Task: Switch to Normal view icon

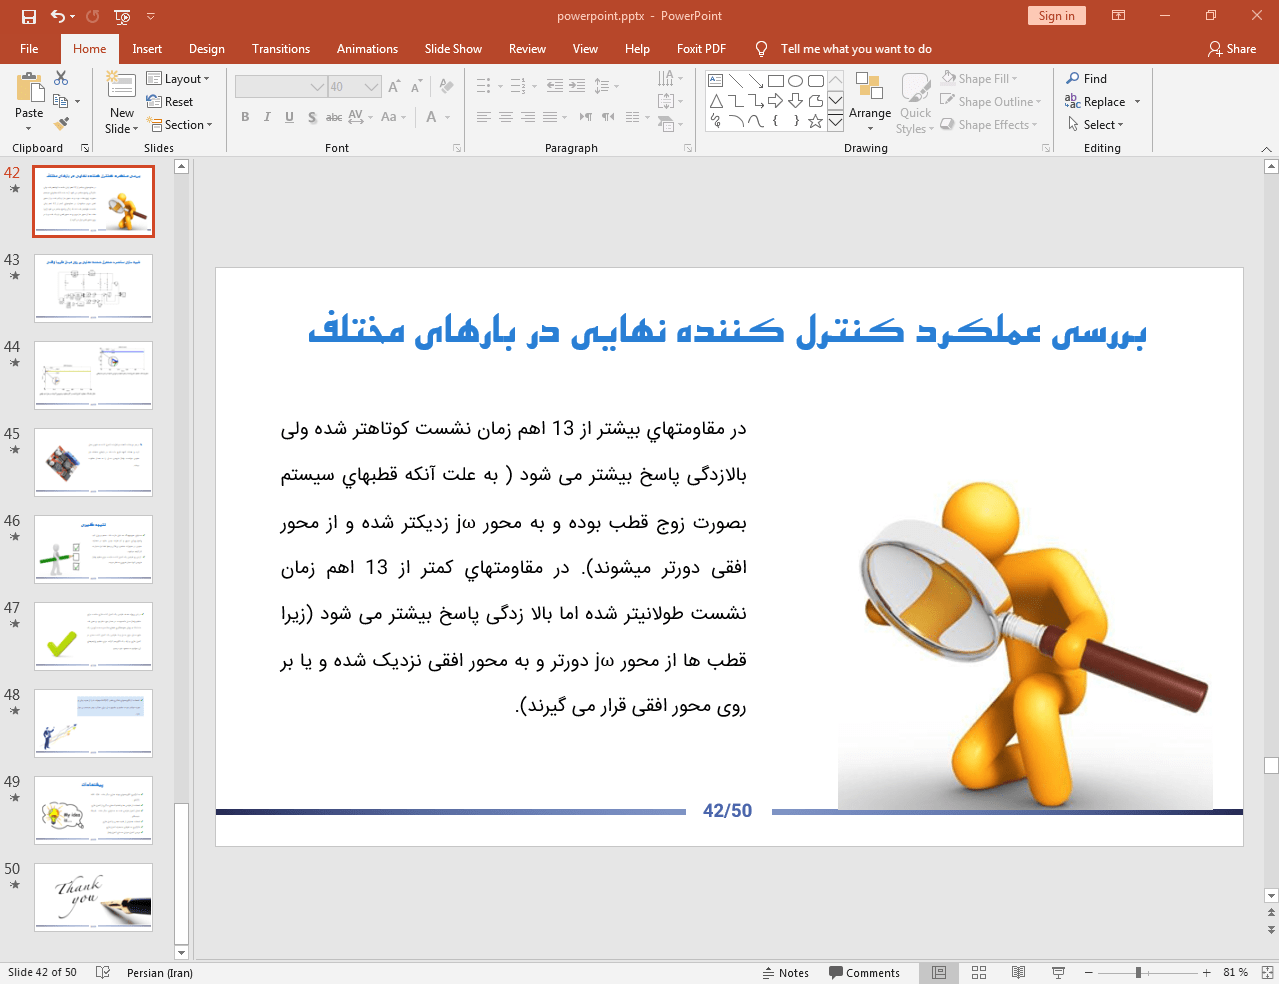Action: click(x=939, y=972)
